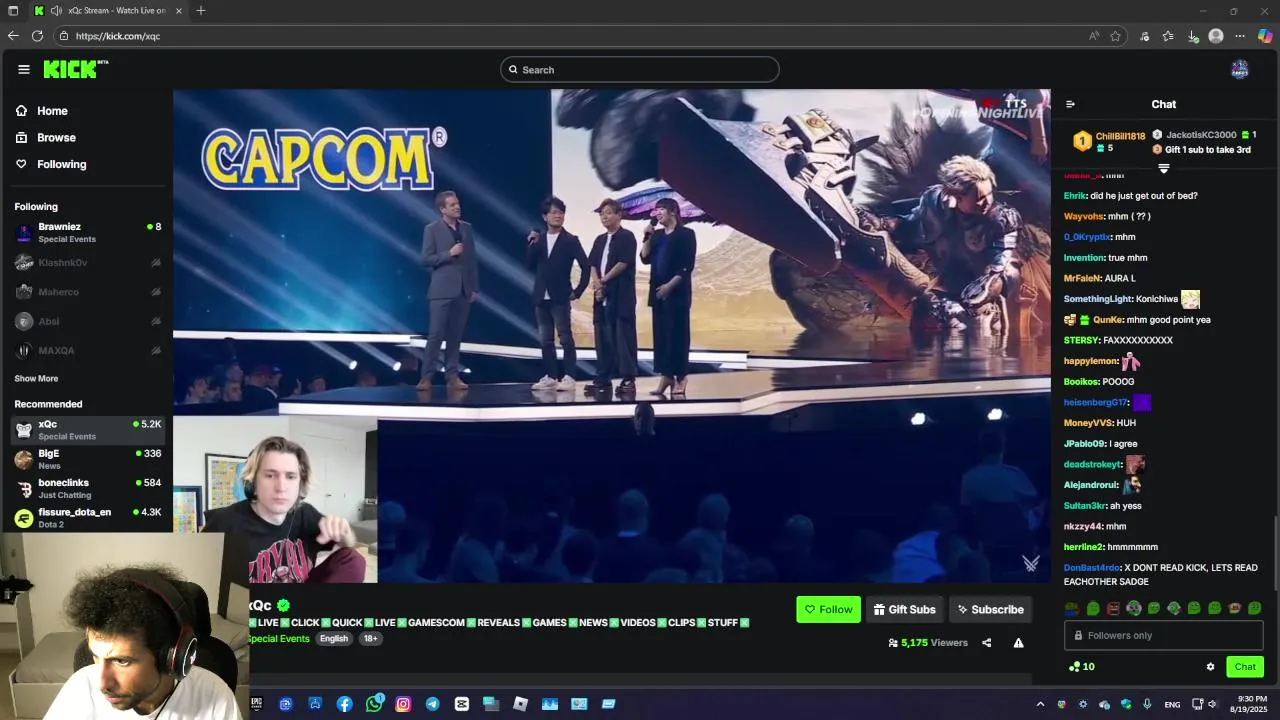Open chat settings gear icon
The width and height of the screenshot is (1280, 720).
pyautogui.click(x=1210, y=667)
